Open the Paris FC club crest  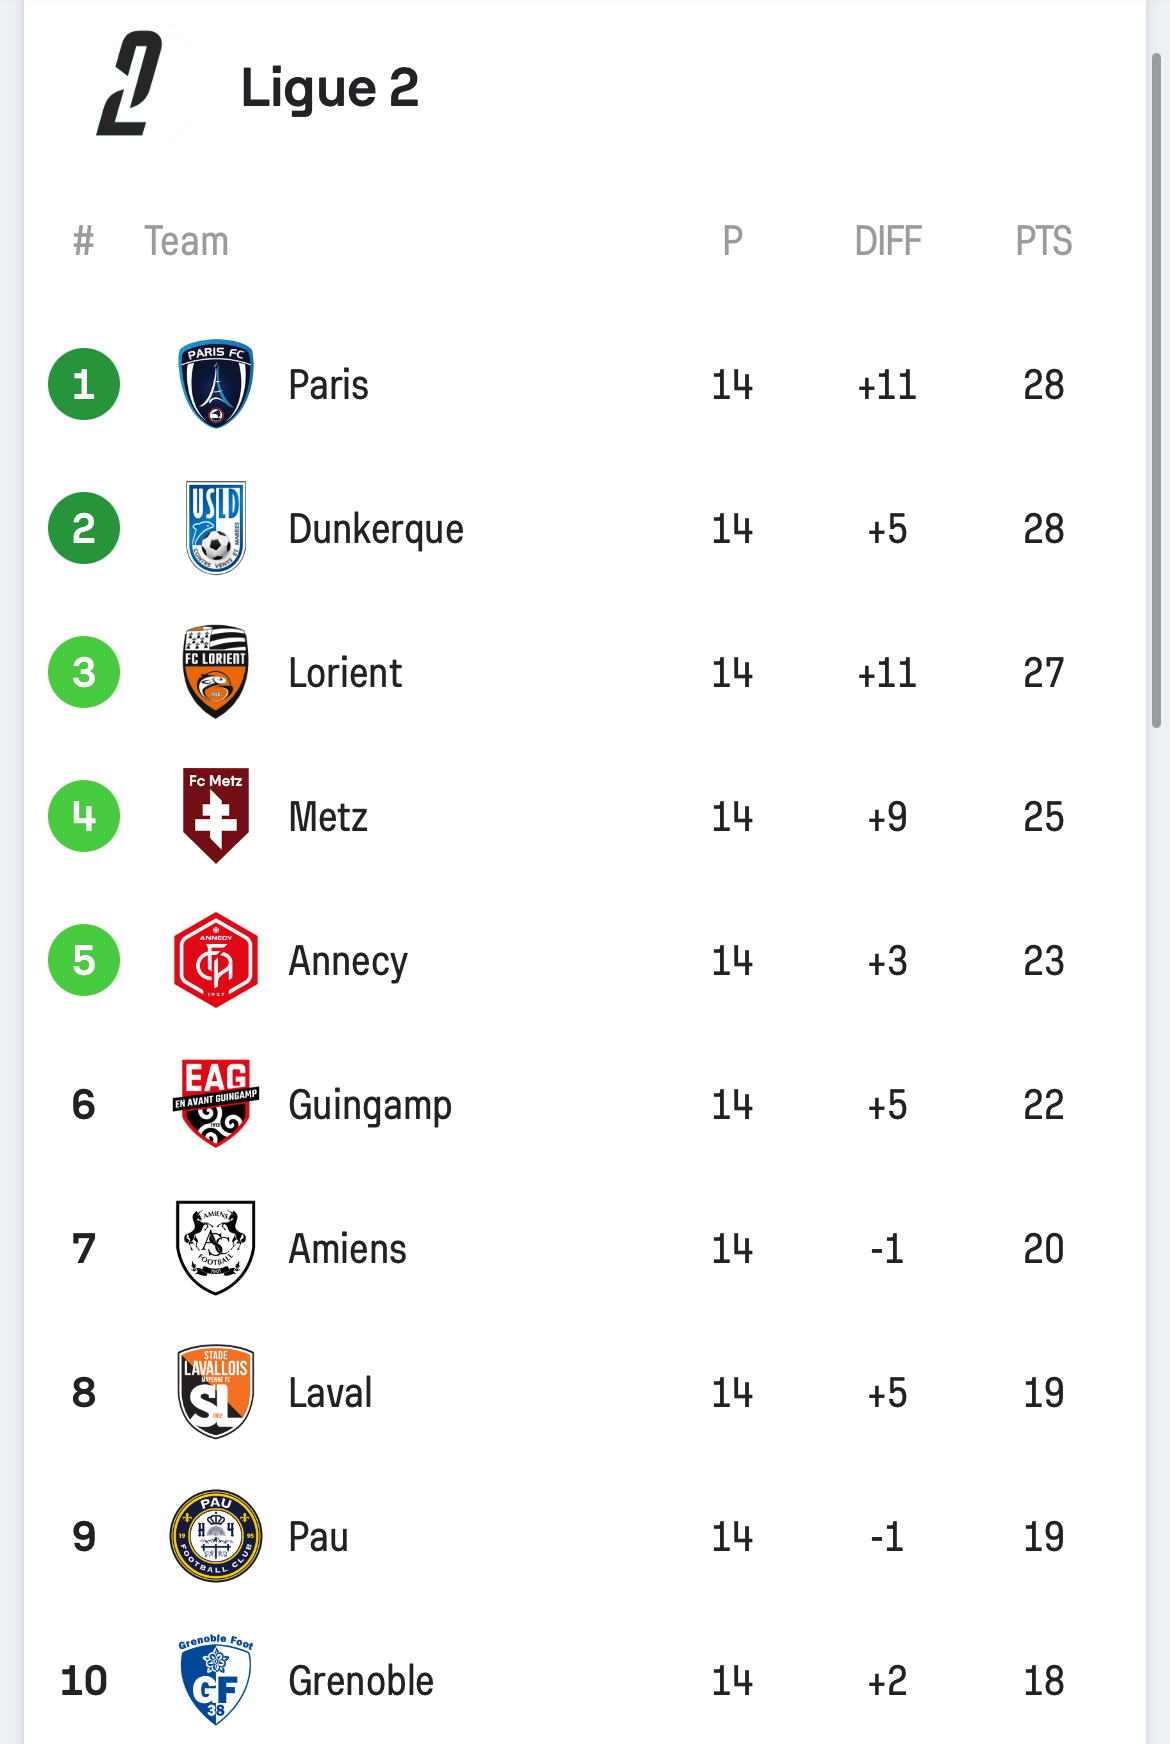tap(216, 384)
